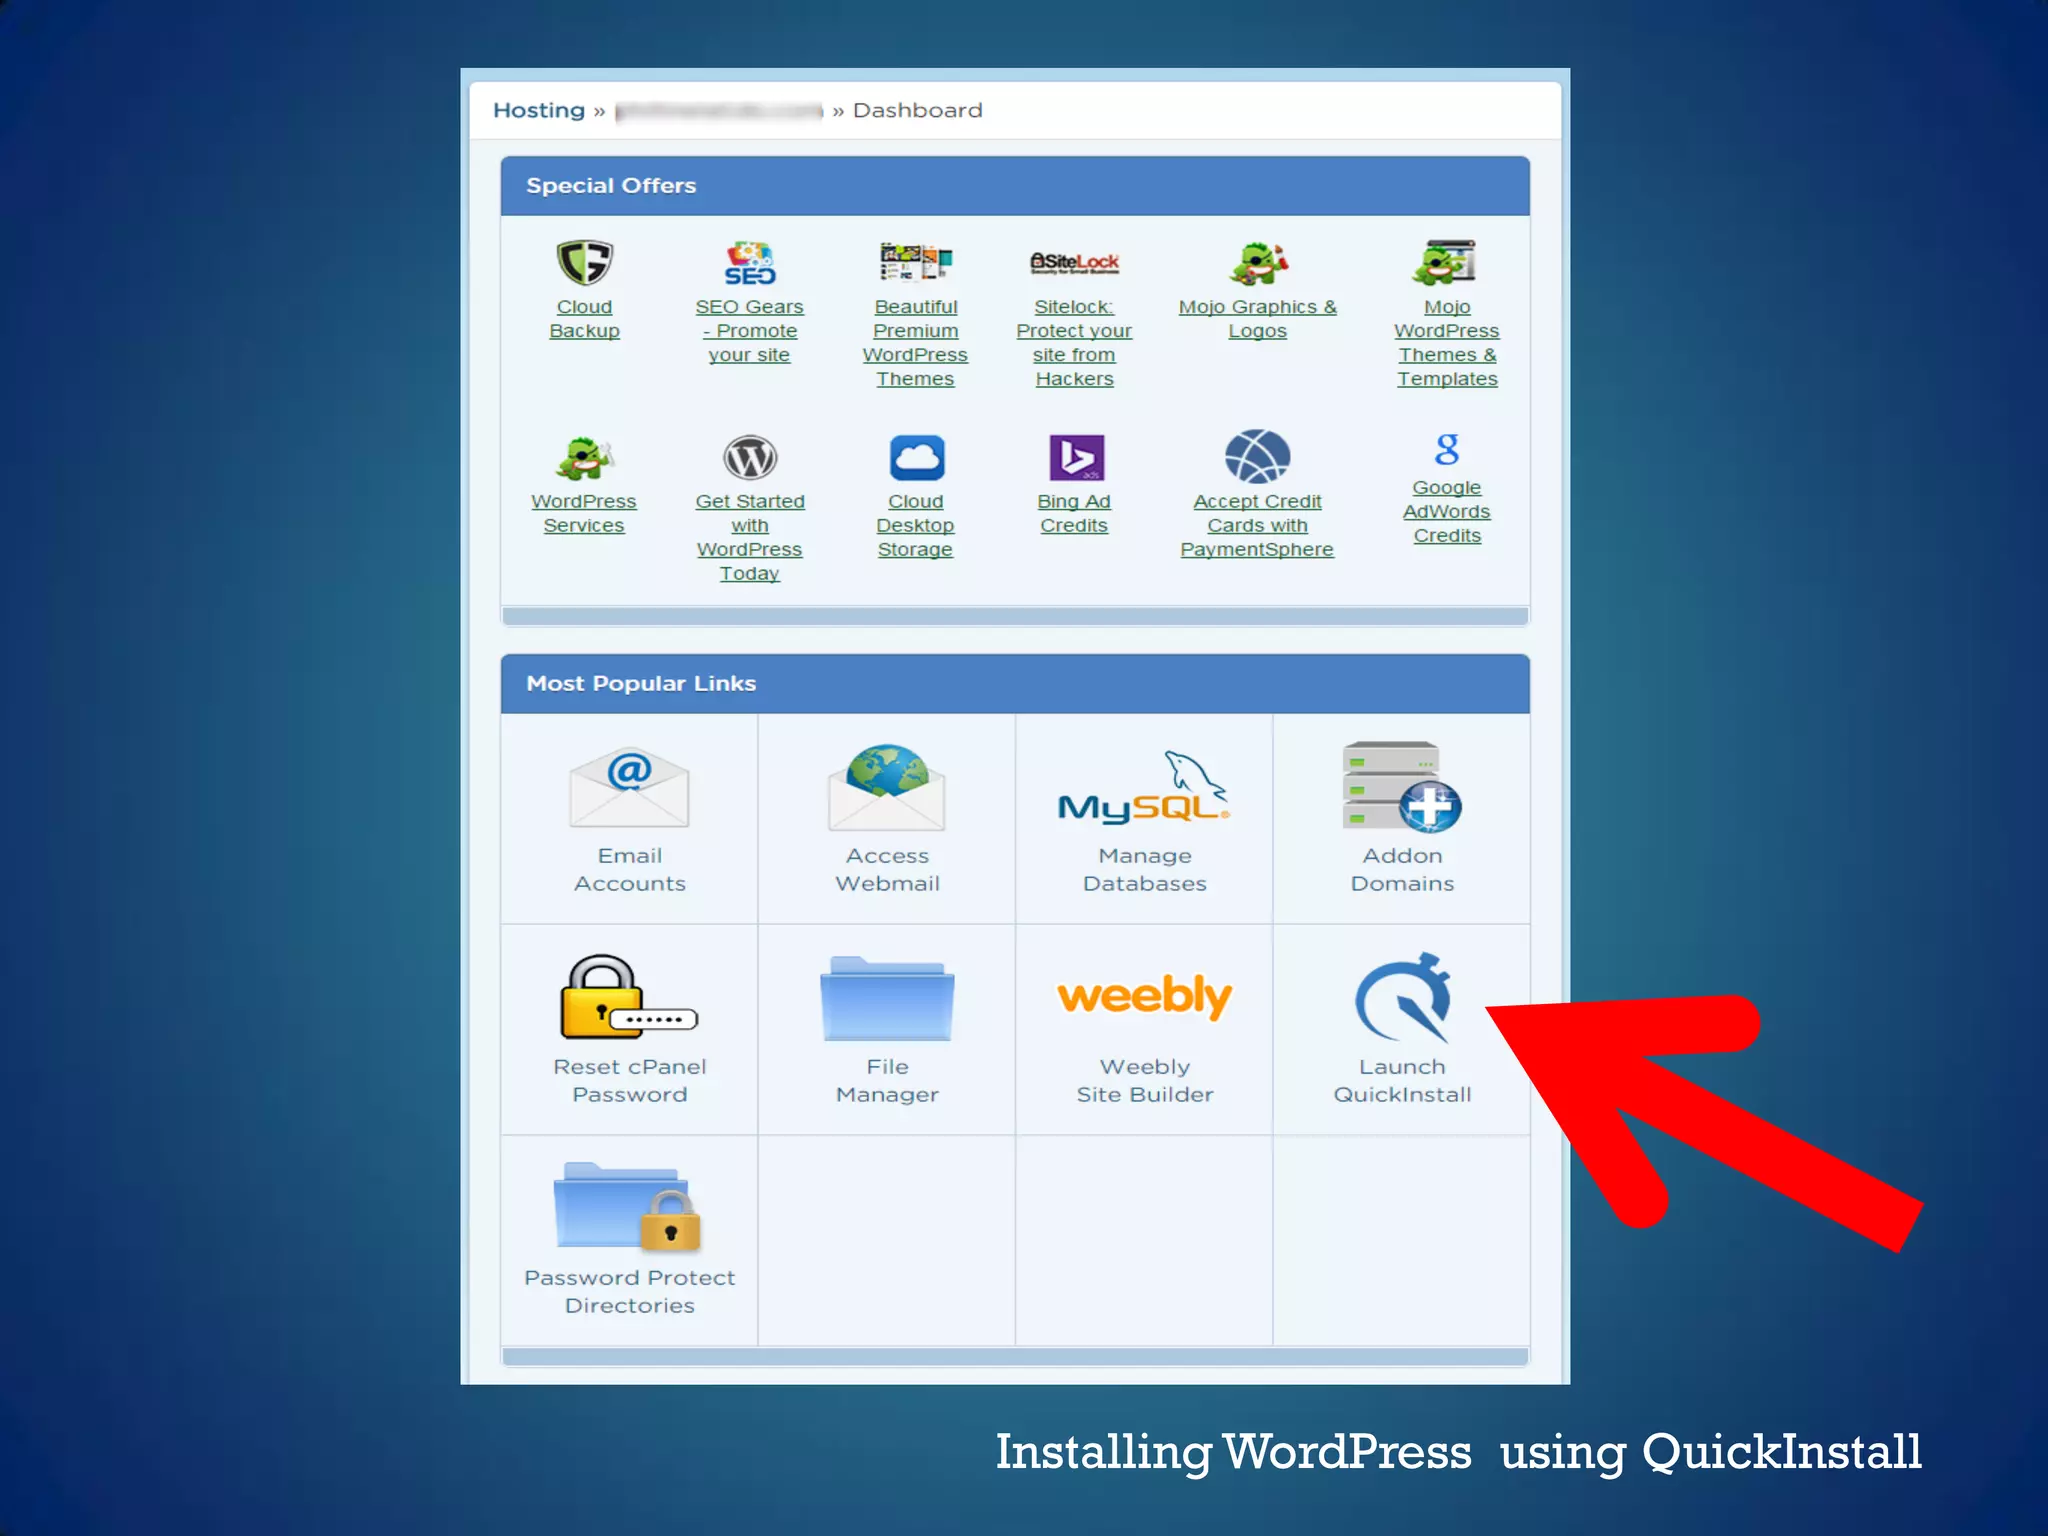Click the Manage Databases label
Viewport: 2048px width, 1536px height.
(1144, 869)
